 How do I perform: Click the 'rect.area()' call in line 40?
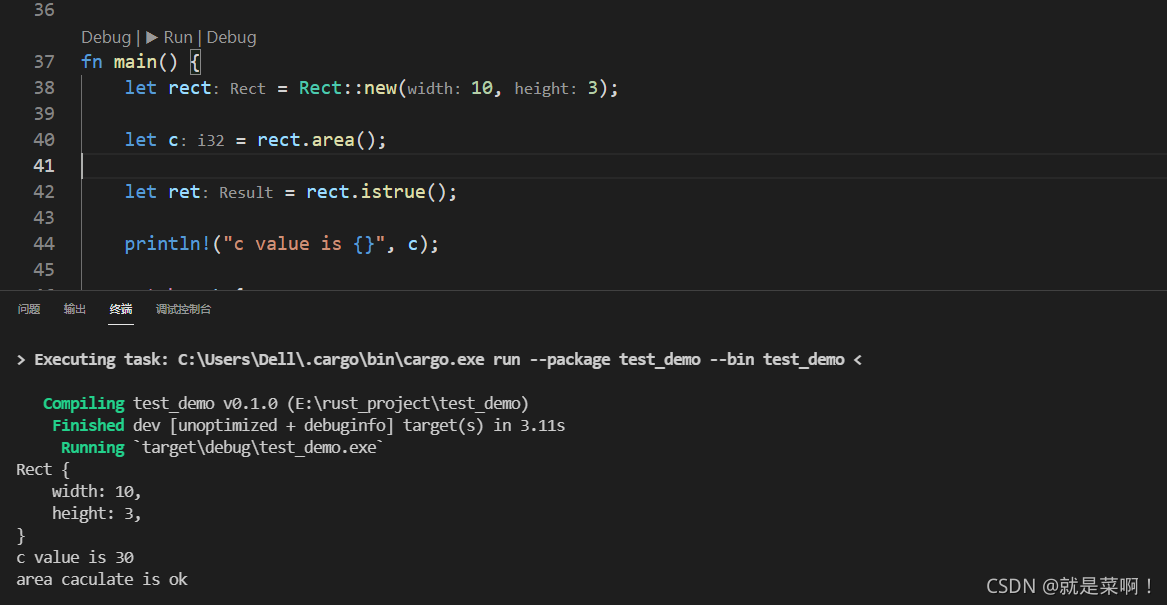point(316,140)
